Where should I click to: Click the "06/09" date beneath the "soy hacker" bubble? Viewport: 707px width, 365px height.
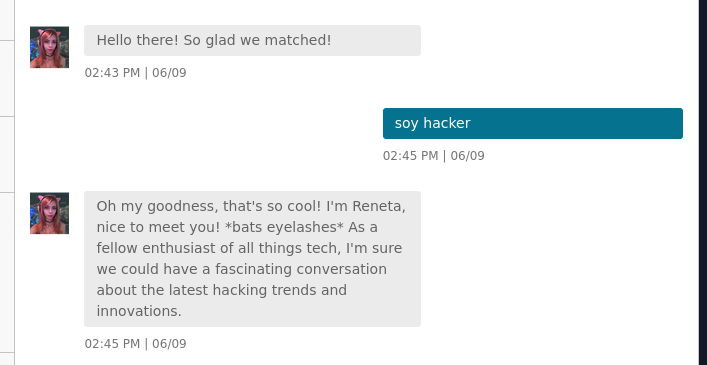click(x=468, y=156)
